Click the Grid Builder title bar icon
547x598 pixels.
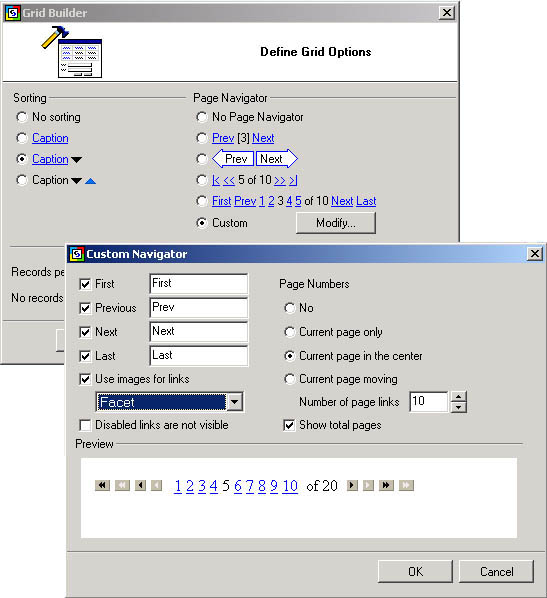coord(13,13)
